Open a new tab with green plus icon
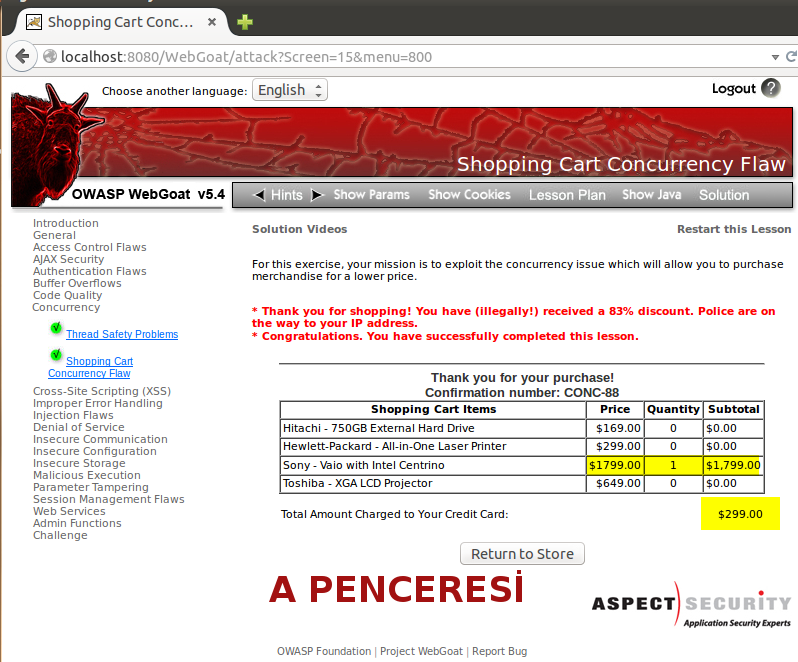 [245, 22]
